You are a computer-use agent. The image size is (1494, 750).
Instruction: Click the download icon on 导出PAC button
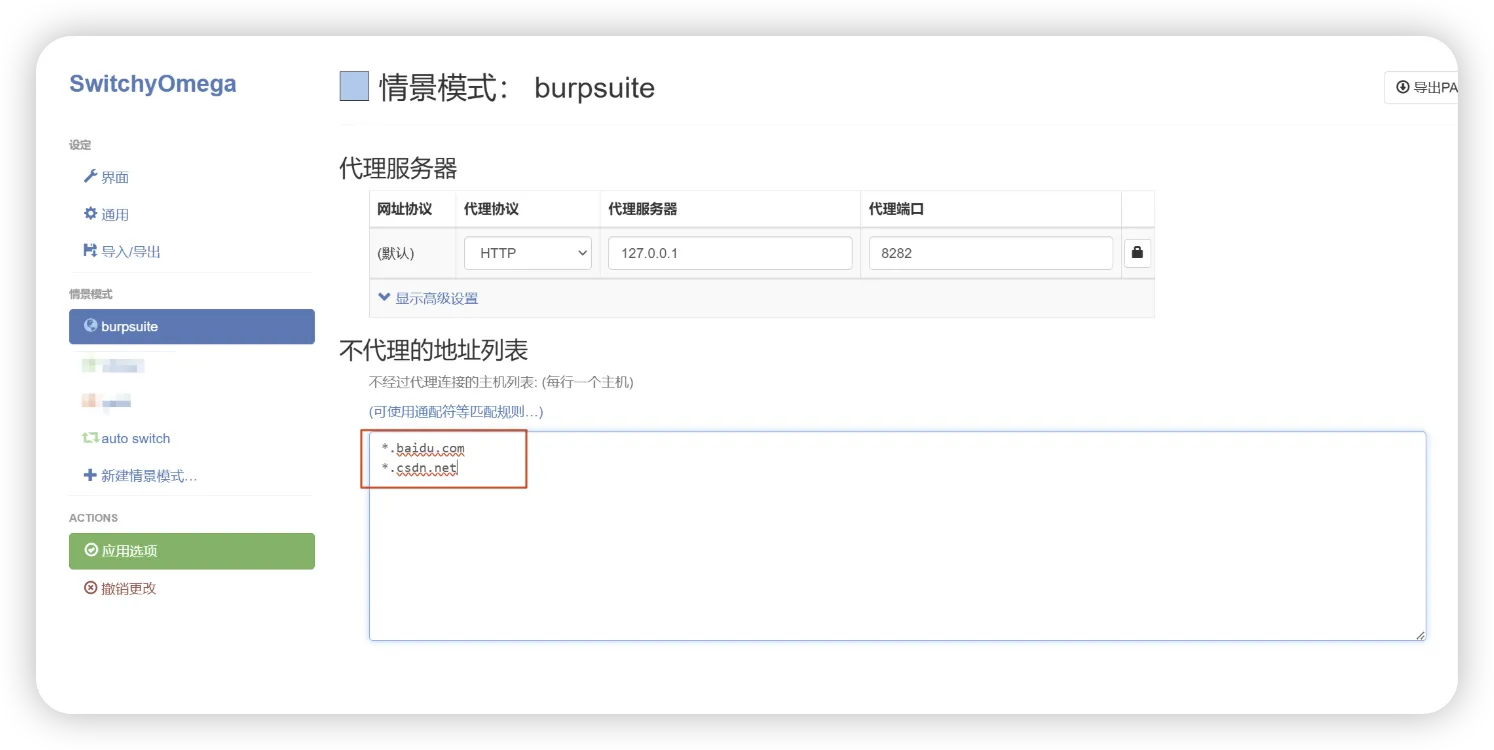tap(1402, 88)
